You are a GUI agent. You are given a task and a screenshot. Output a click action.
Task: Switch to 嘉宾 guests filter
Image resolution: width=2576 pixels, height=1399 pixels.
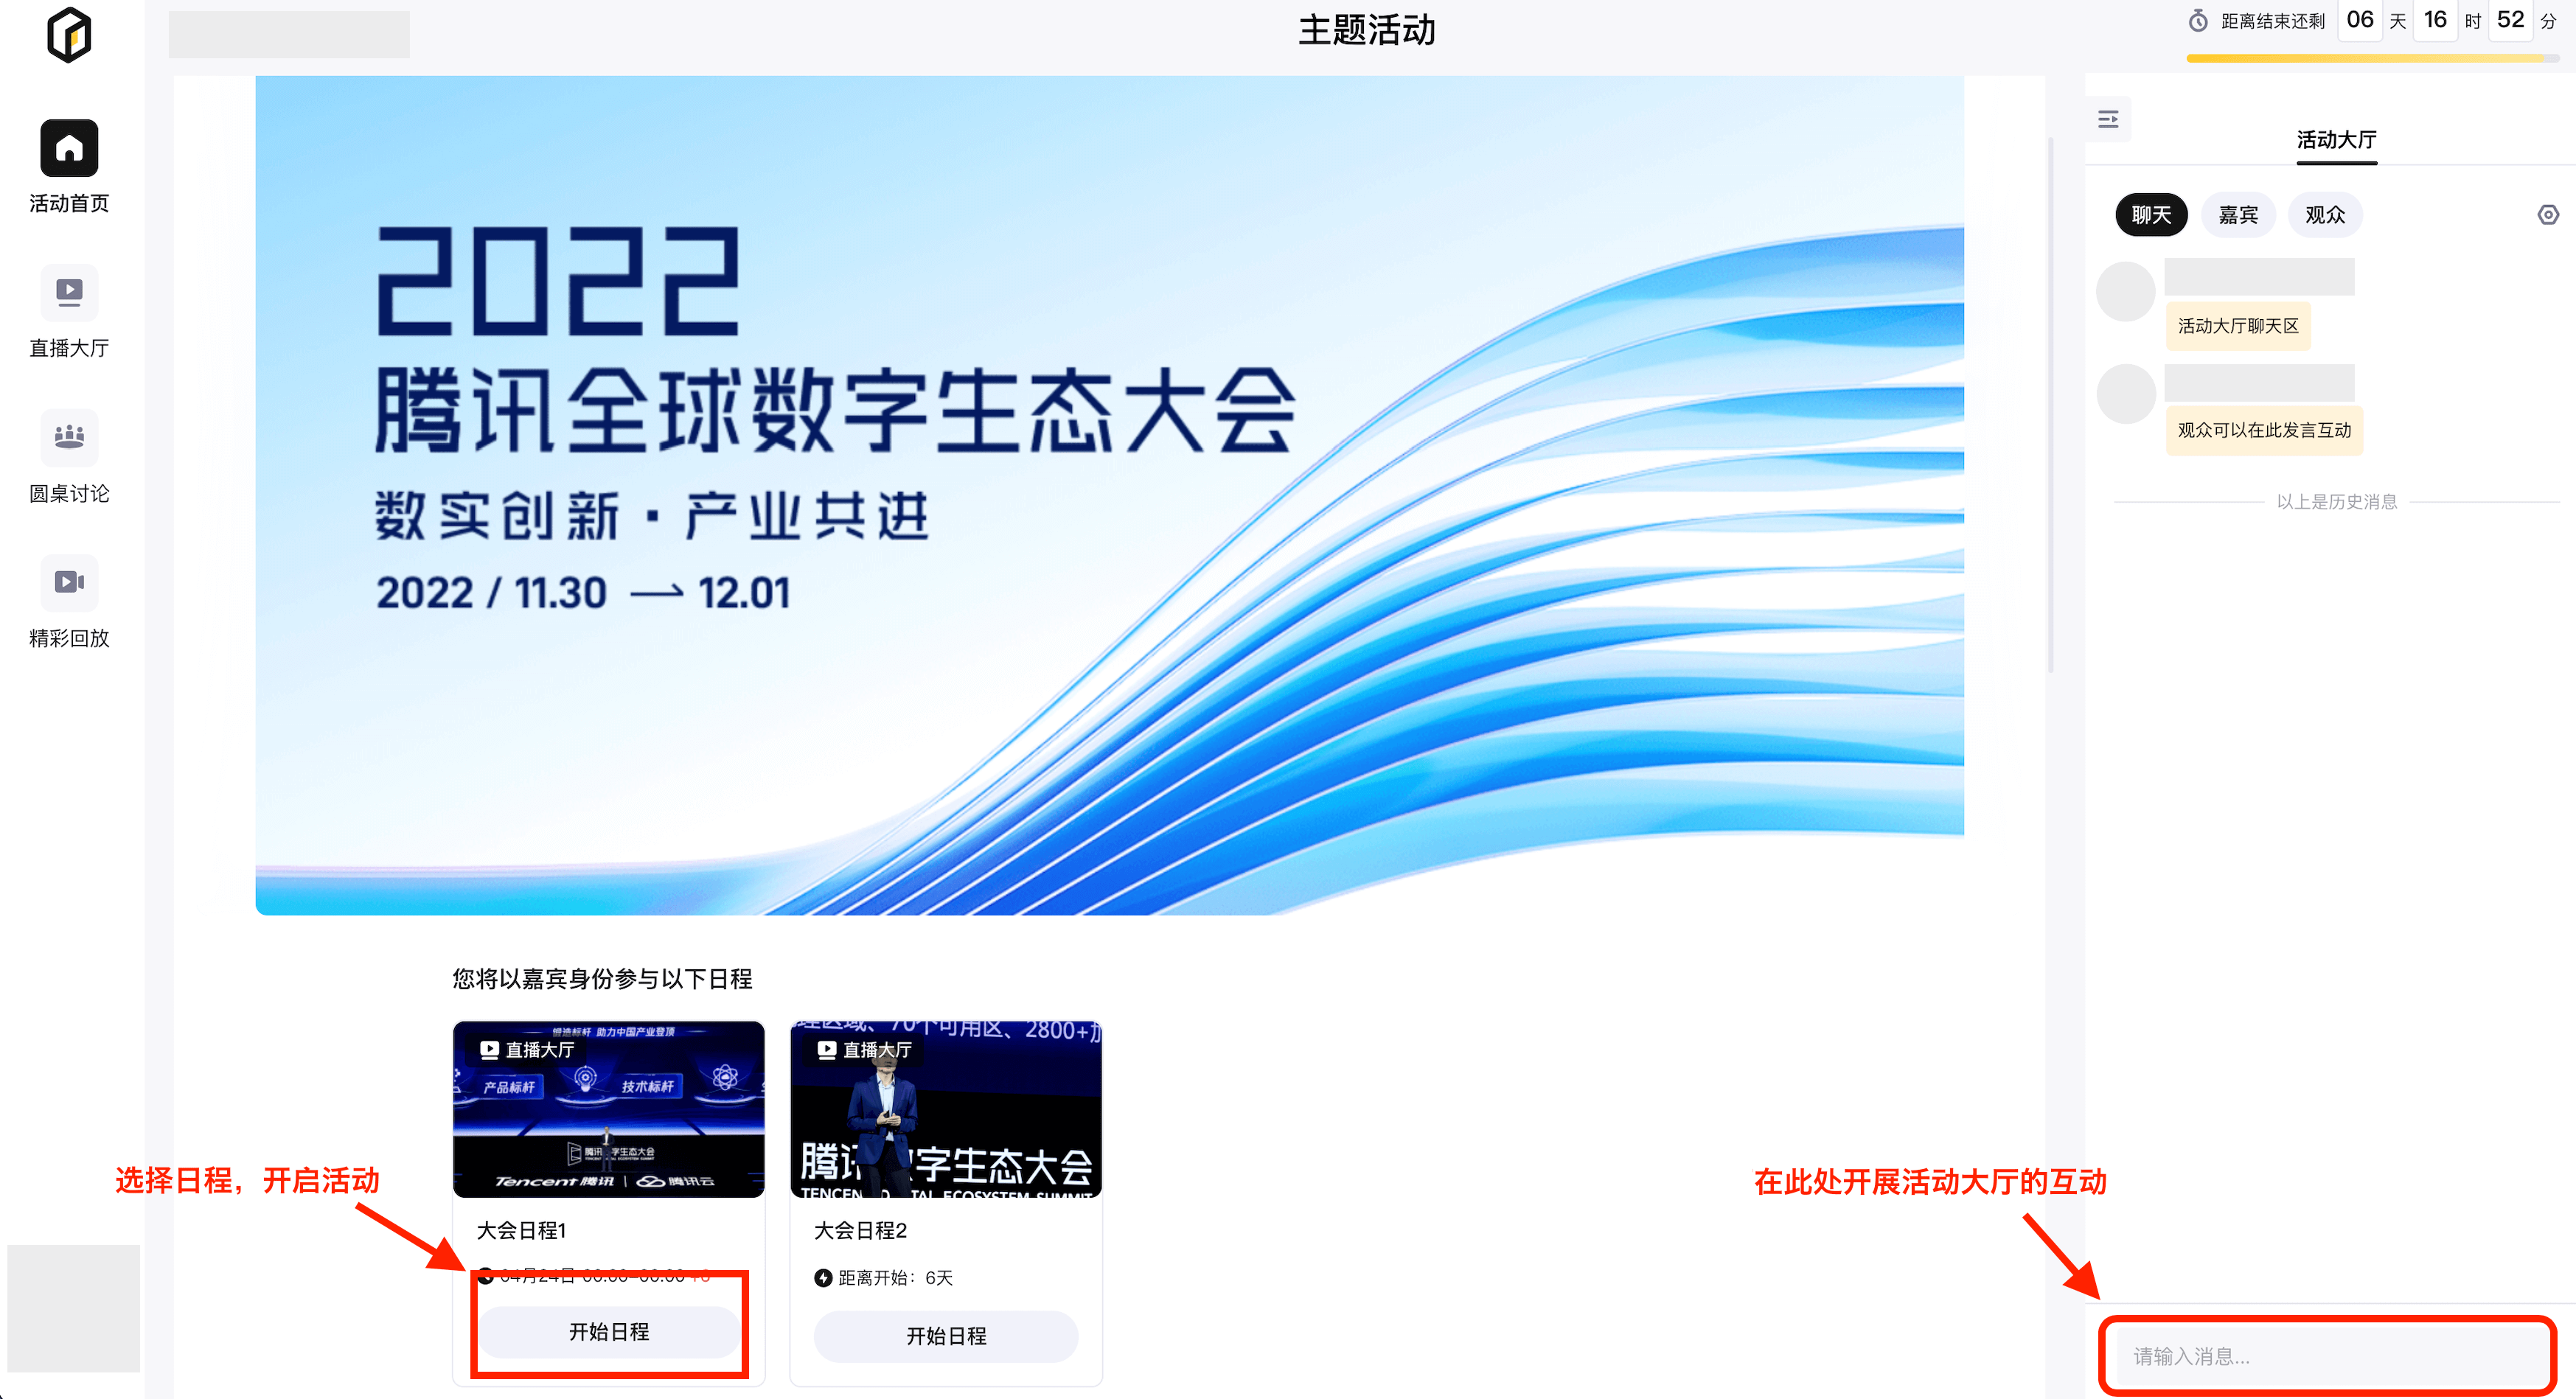coord(2238,215)
